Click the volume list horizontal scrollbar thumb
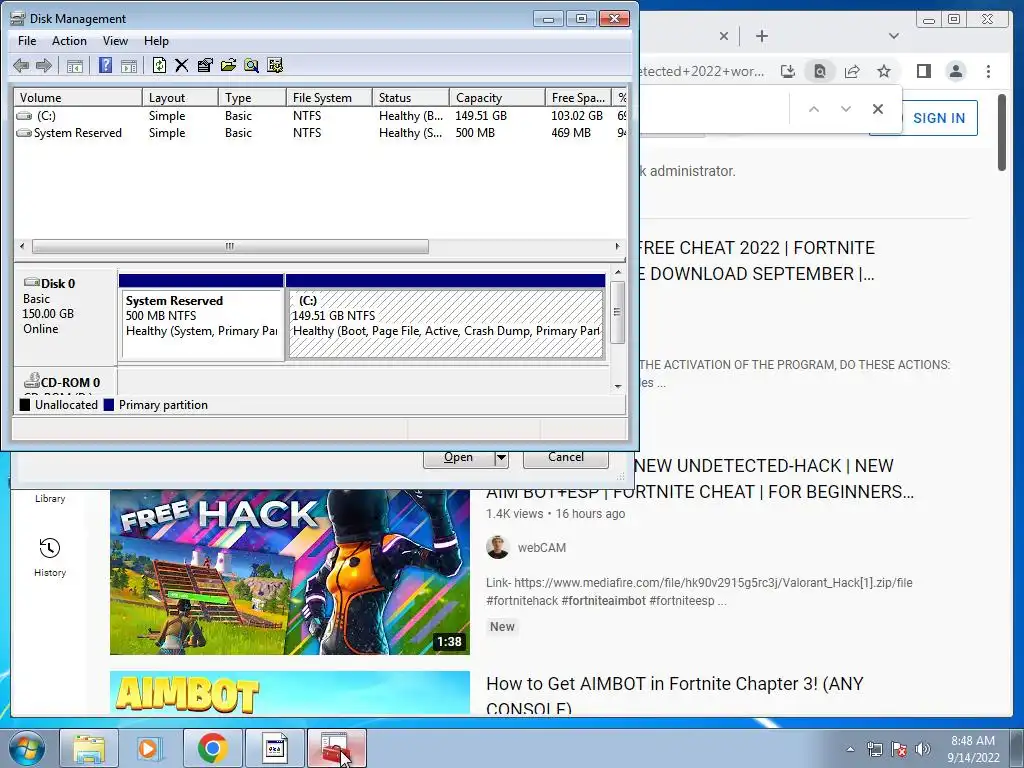This screenshot has height=768, width=1024. 230,246
